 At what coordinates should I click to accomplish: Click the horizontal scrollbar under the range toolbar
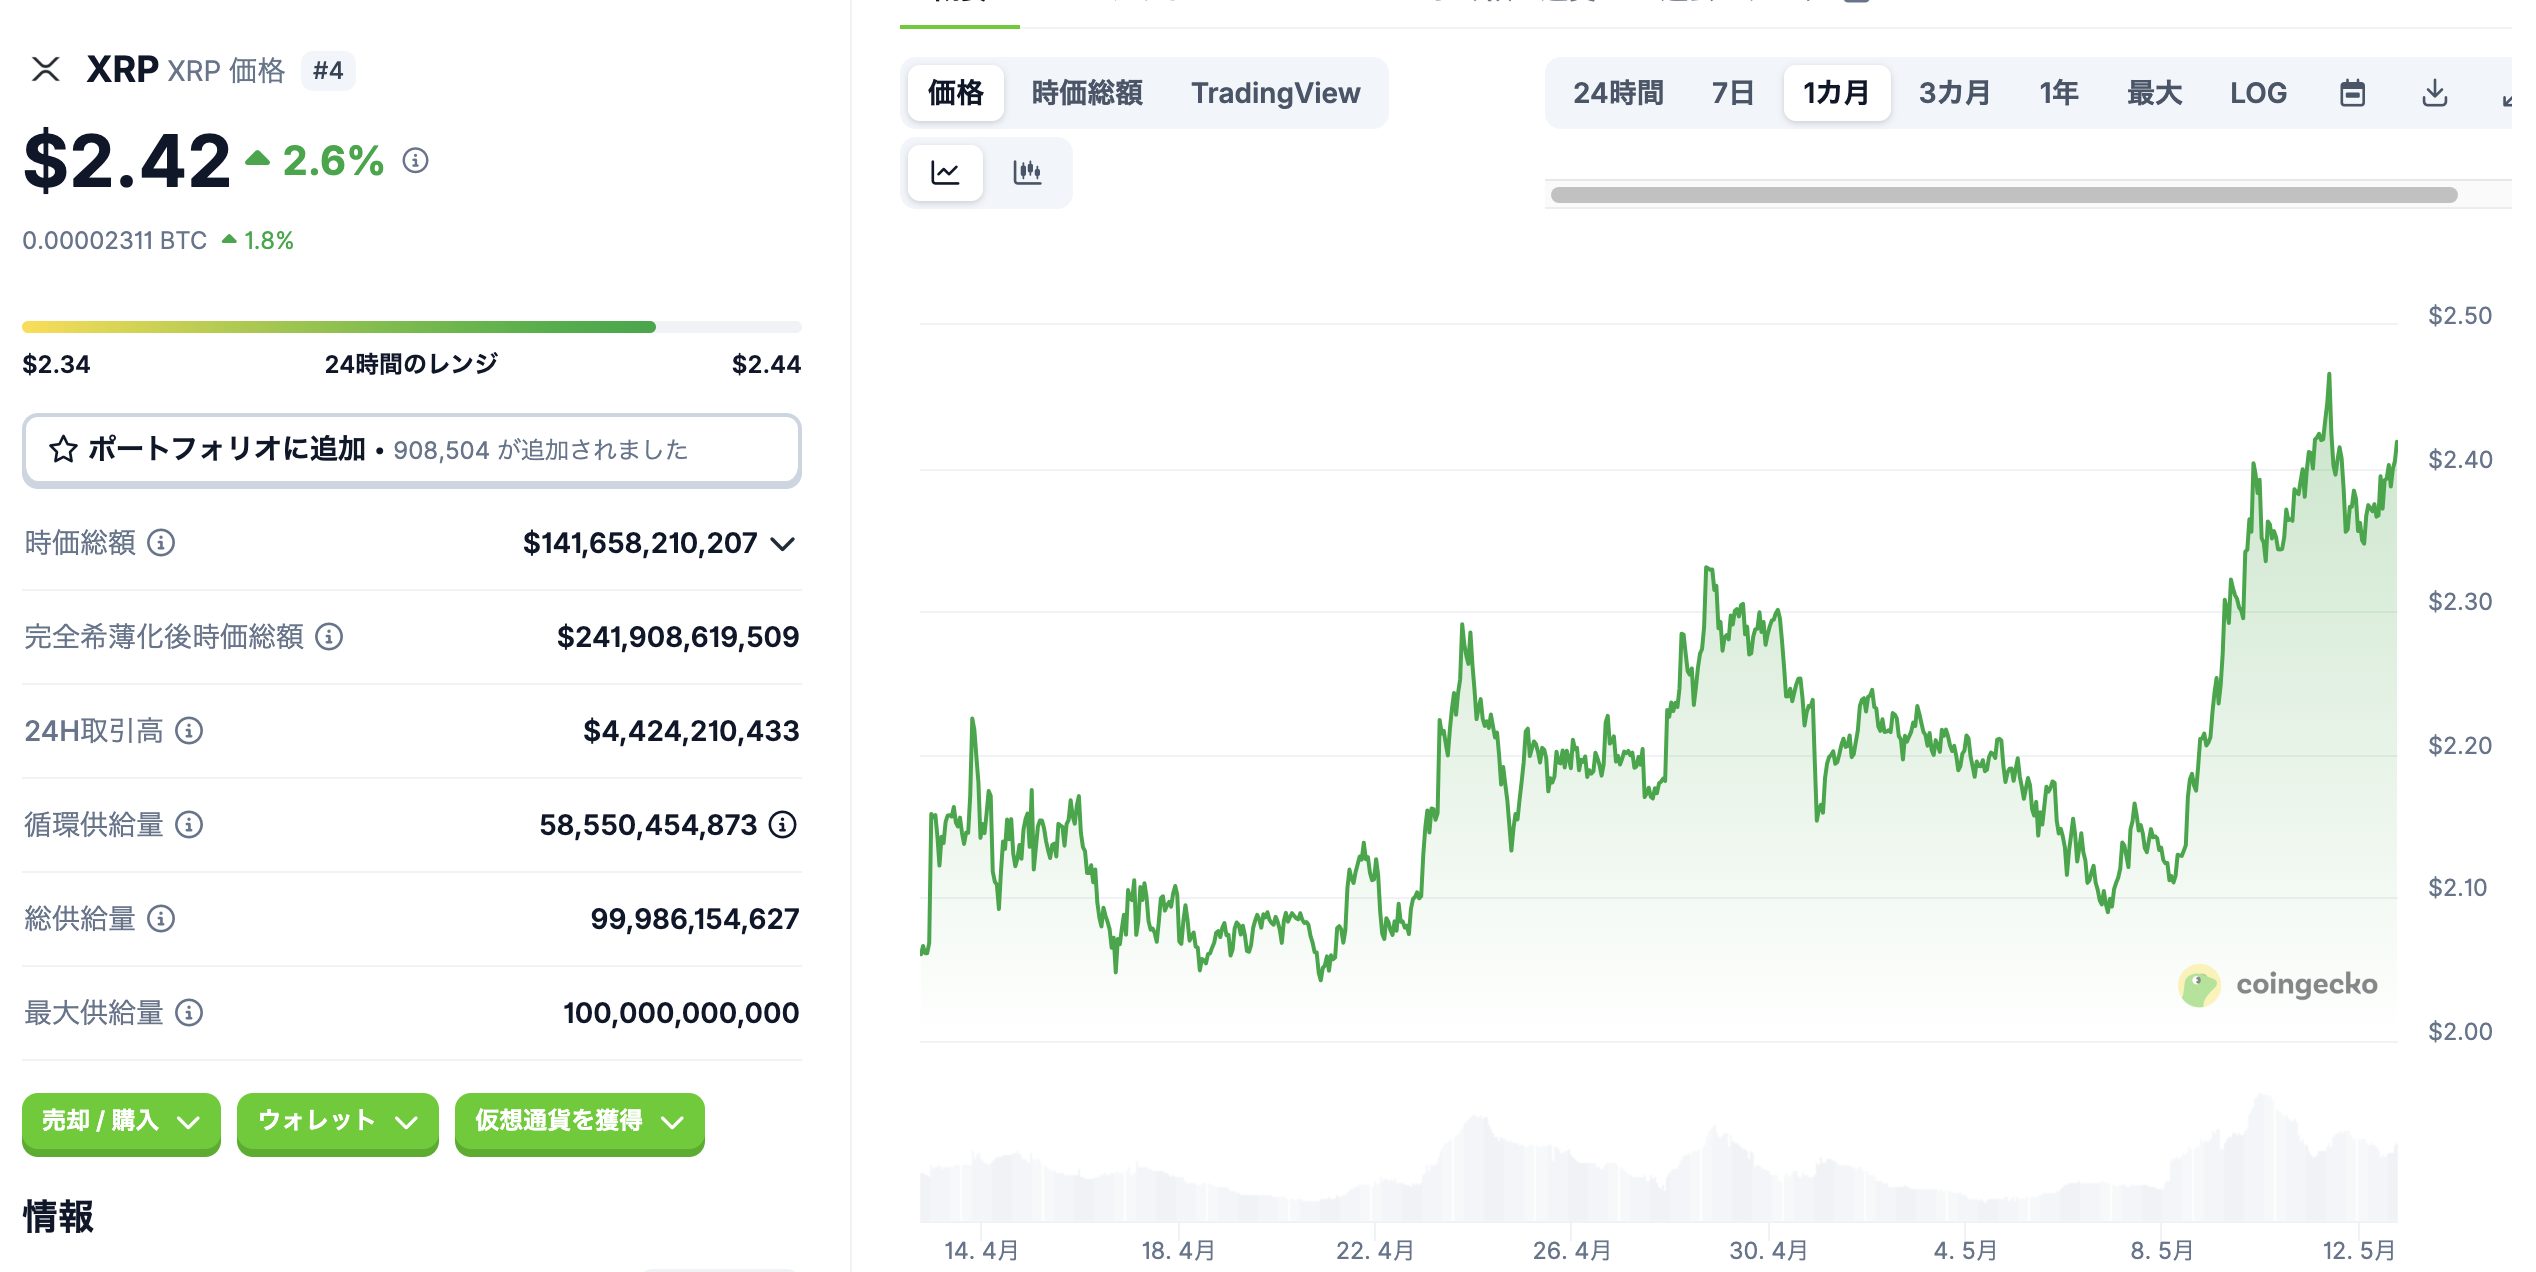pyautogui.click(x=2003, y=195)
